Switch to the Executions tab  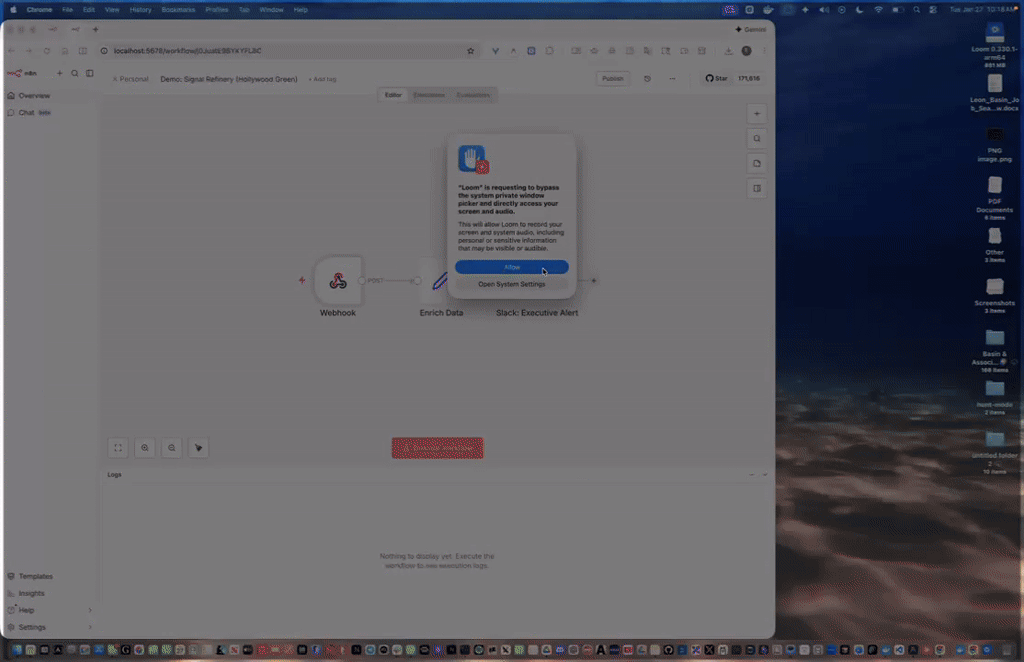pyautogui.click(x=429, y=95)
